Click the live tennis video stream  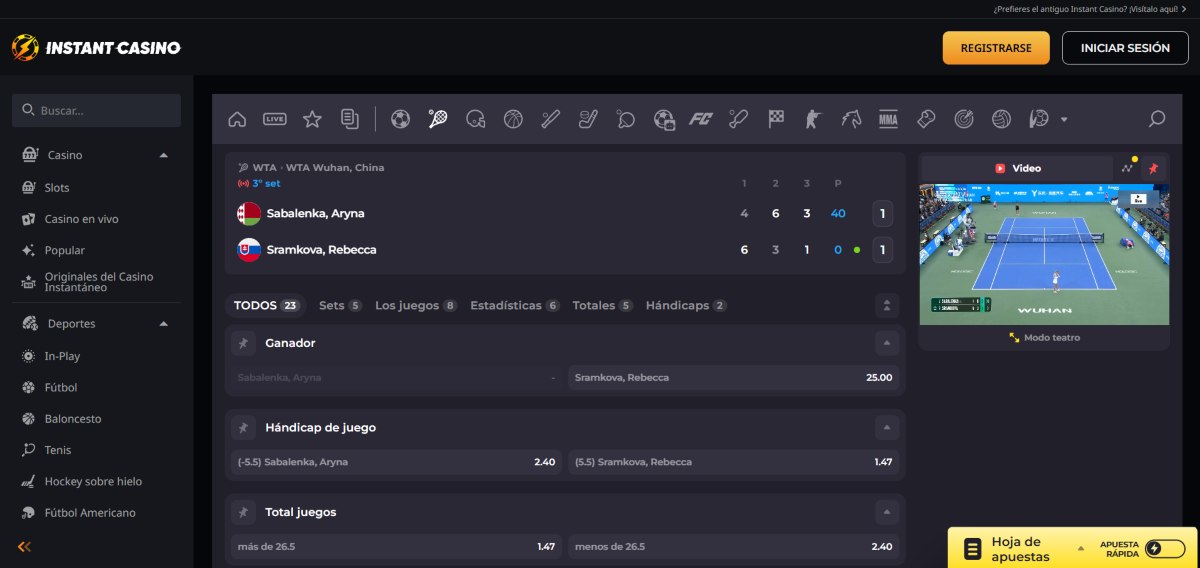coord(1043,253)
